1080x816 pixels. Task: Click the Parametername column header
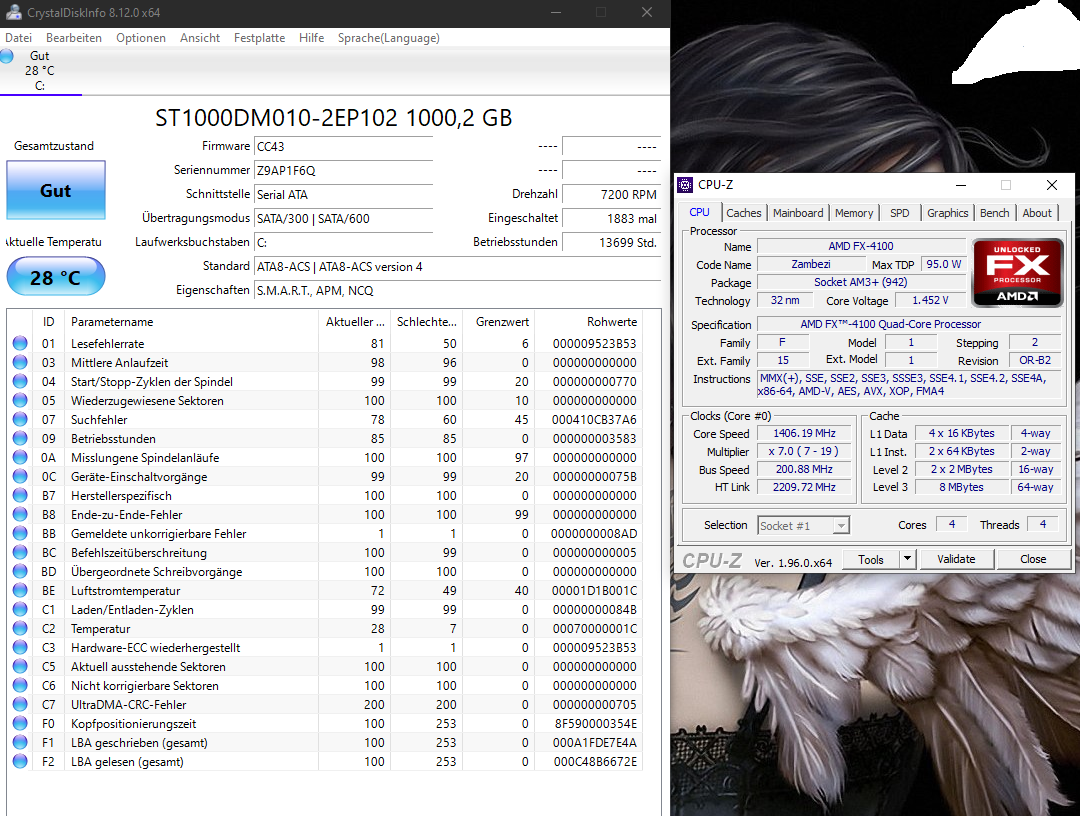tap(191, 322)
